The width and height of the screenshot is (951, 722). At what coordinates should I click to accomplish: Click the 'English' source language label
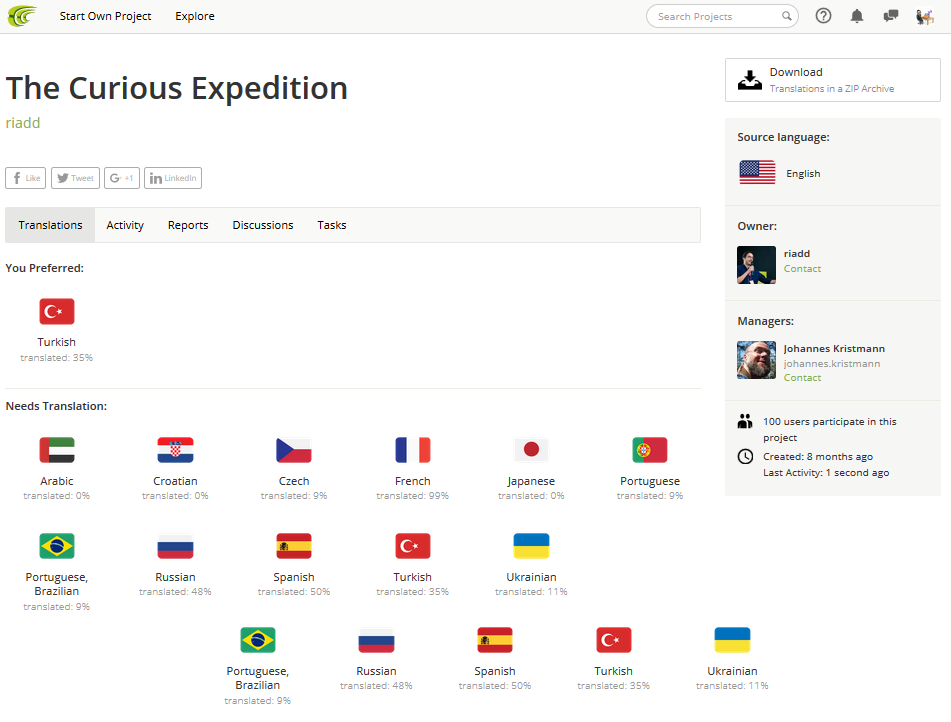803,174
